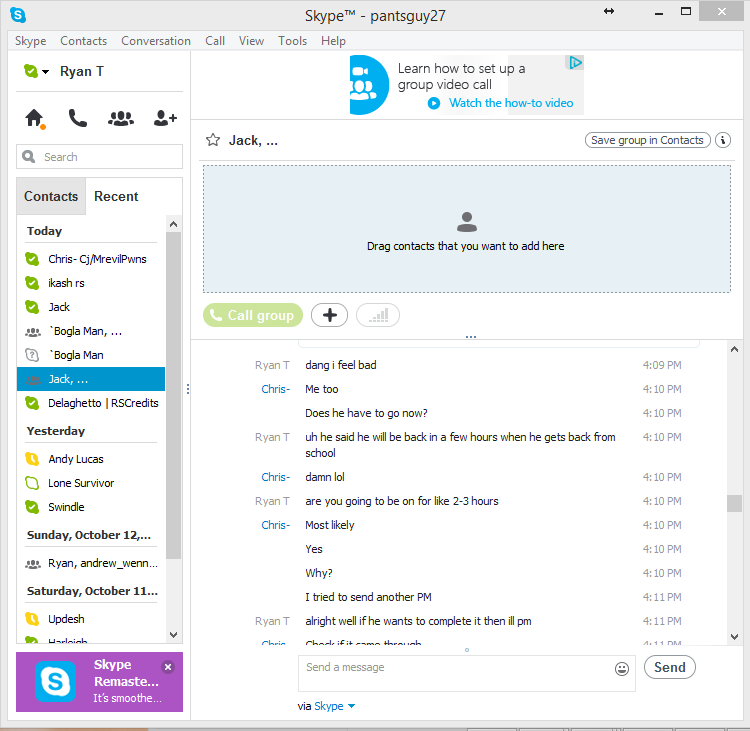The width and height of the screenshot is (750, 731).
Task: Click Save group in Contacts button
Action: [647, 140]
